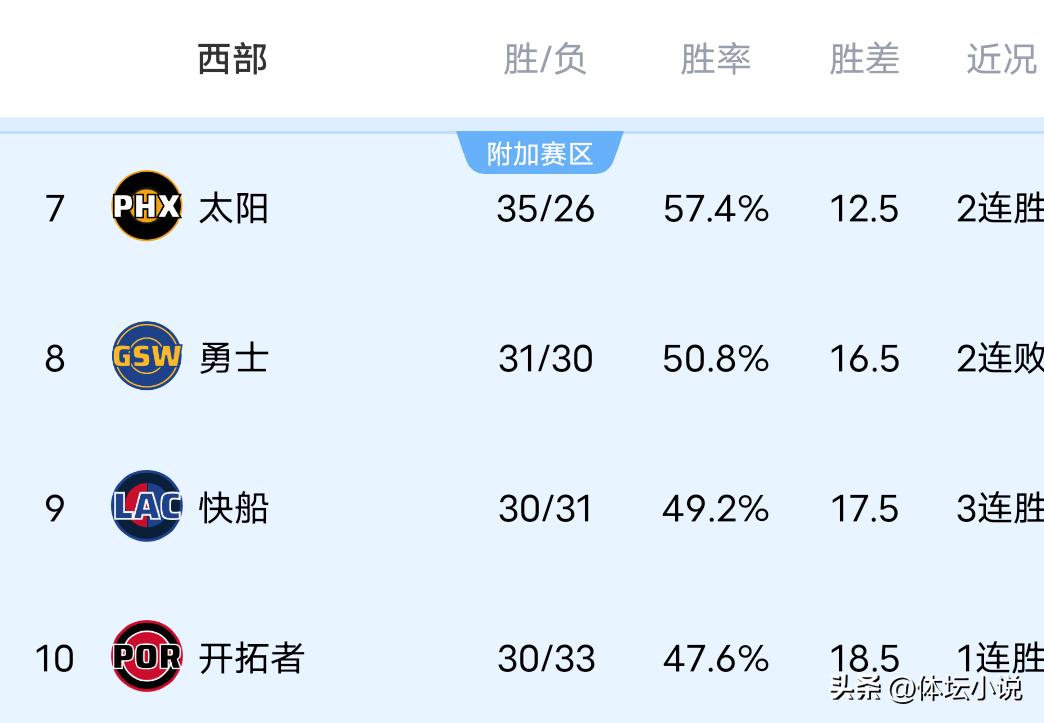Open the 太阳 team name link
Screen dimensions: 1044x723
[233, 208]
